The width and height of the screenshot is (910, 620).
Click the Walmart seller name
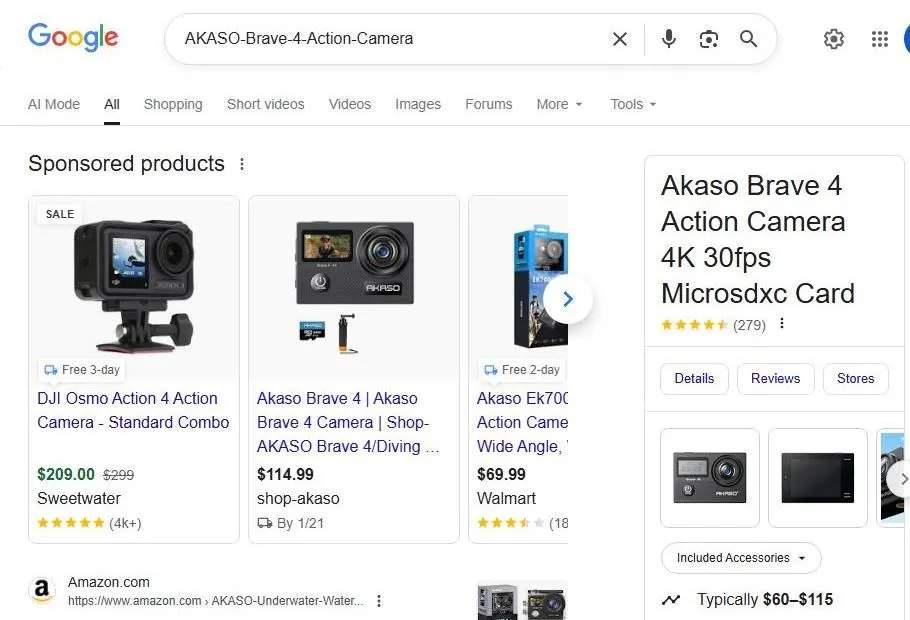pyautogui.click(x=506, y=499)
